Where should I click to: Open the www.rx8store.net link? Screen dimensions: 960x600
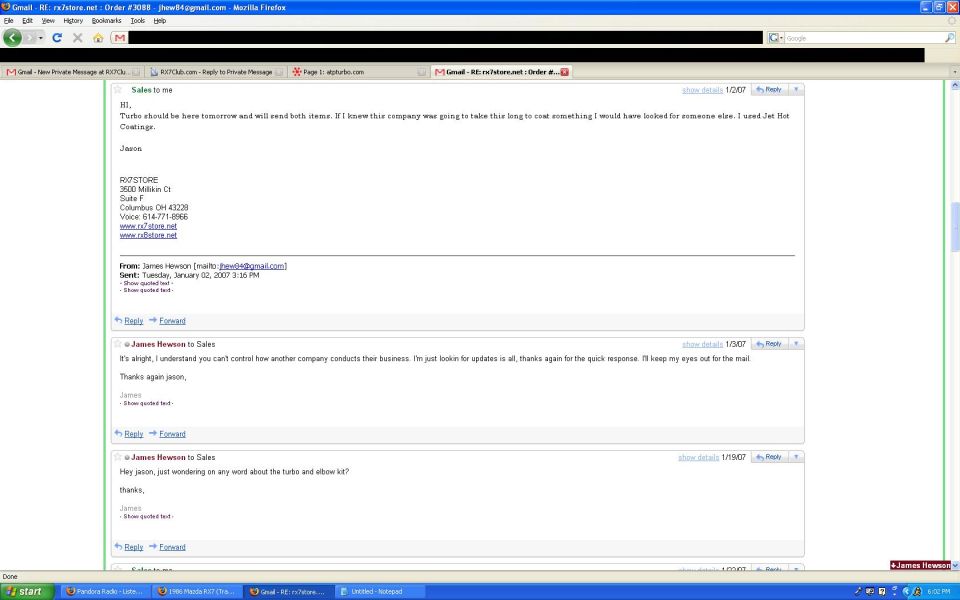148,235
